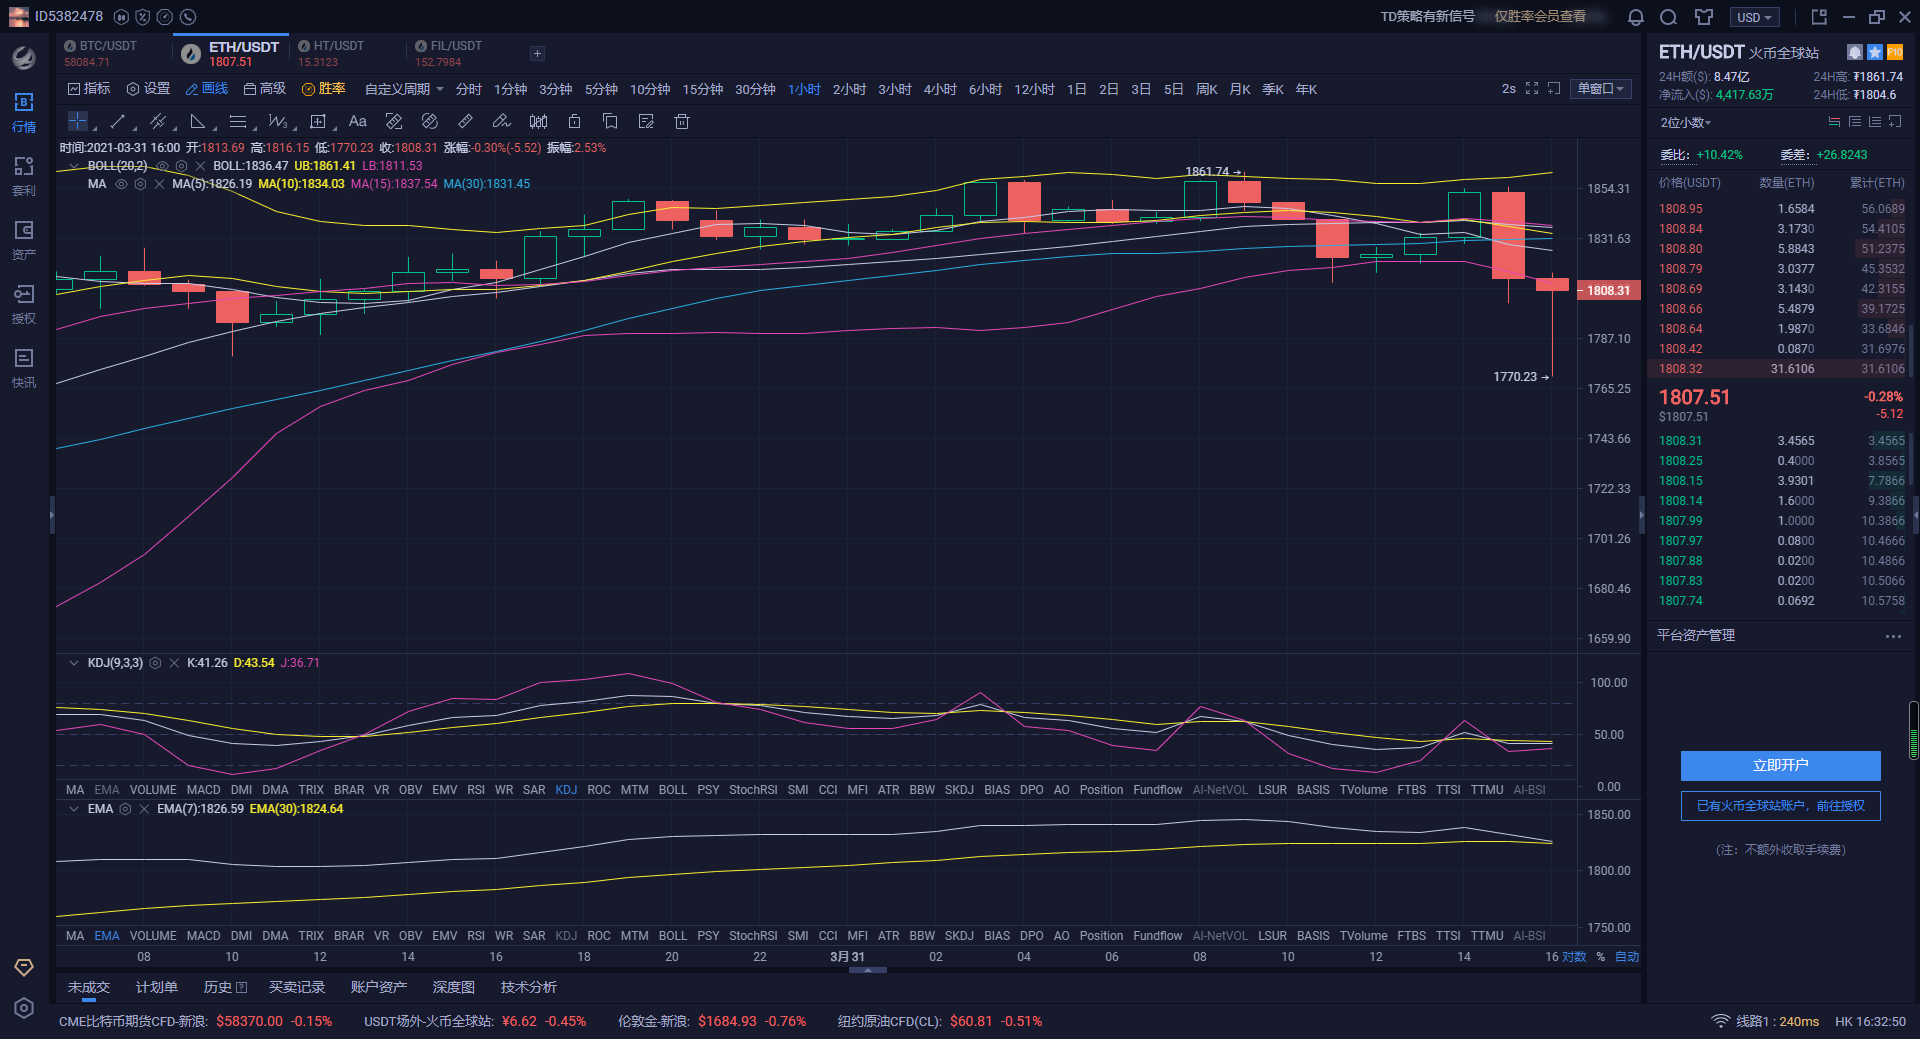Toggle percent scale on chart axis
1920x1039 pixels.
[x=1600, y=957]
